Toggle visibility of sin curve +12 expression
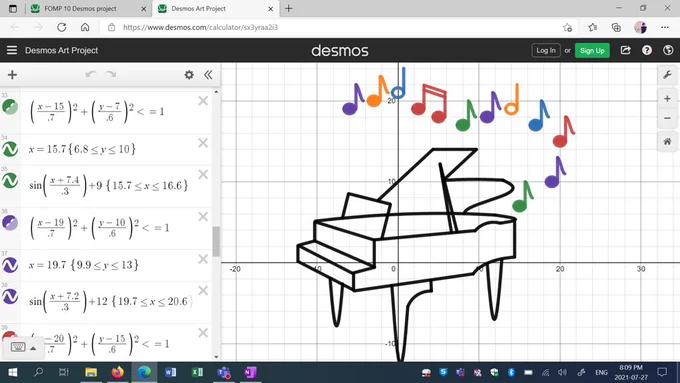 [10, 297]
